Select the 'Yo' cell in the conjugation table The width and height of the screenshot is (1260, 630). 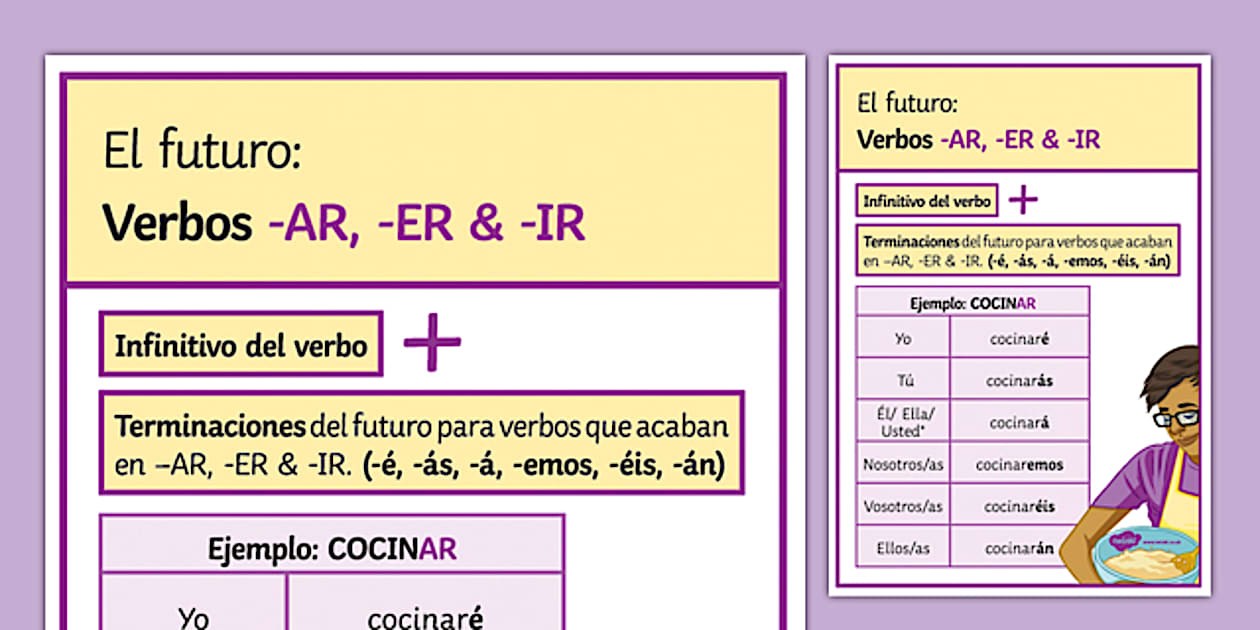click(902, 338)
